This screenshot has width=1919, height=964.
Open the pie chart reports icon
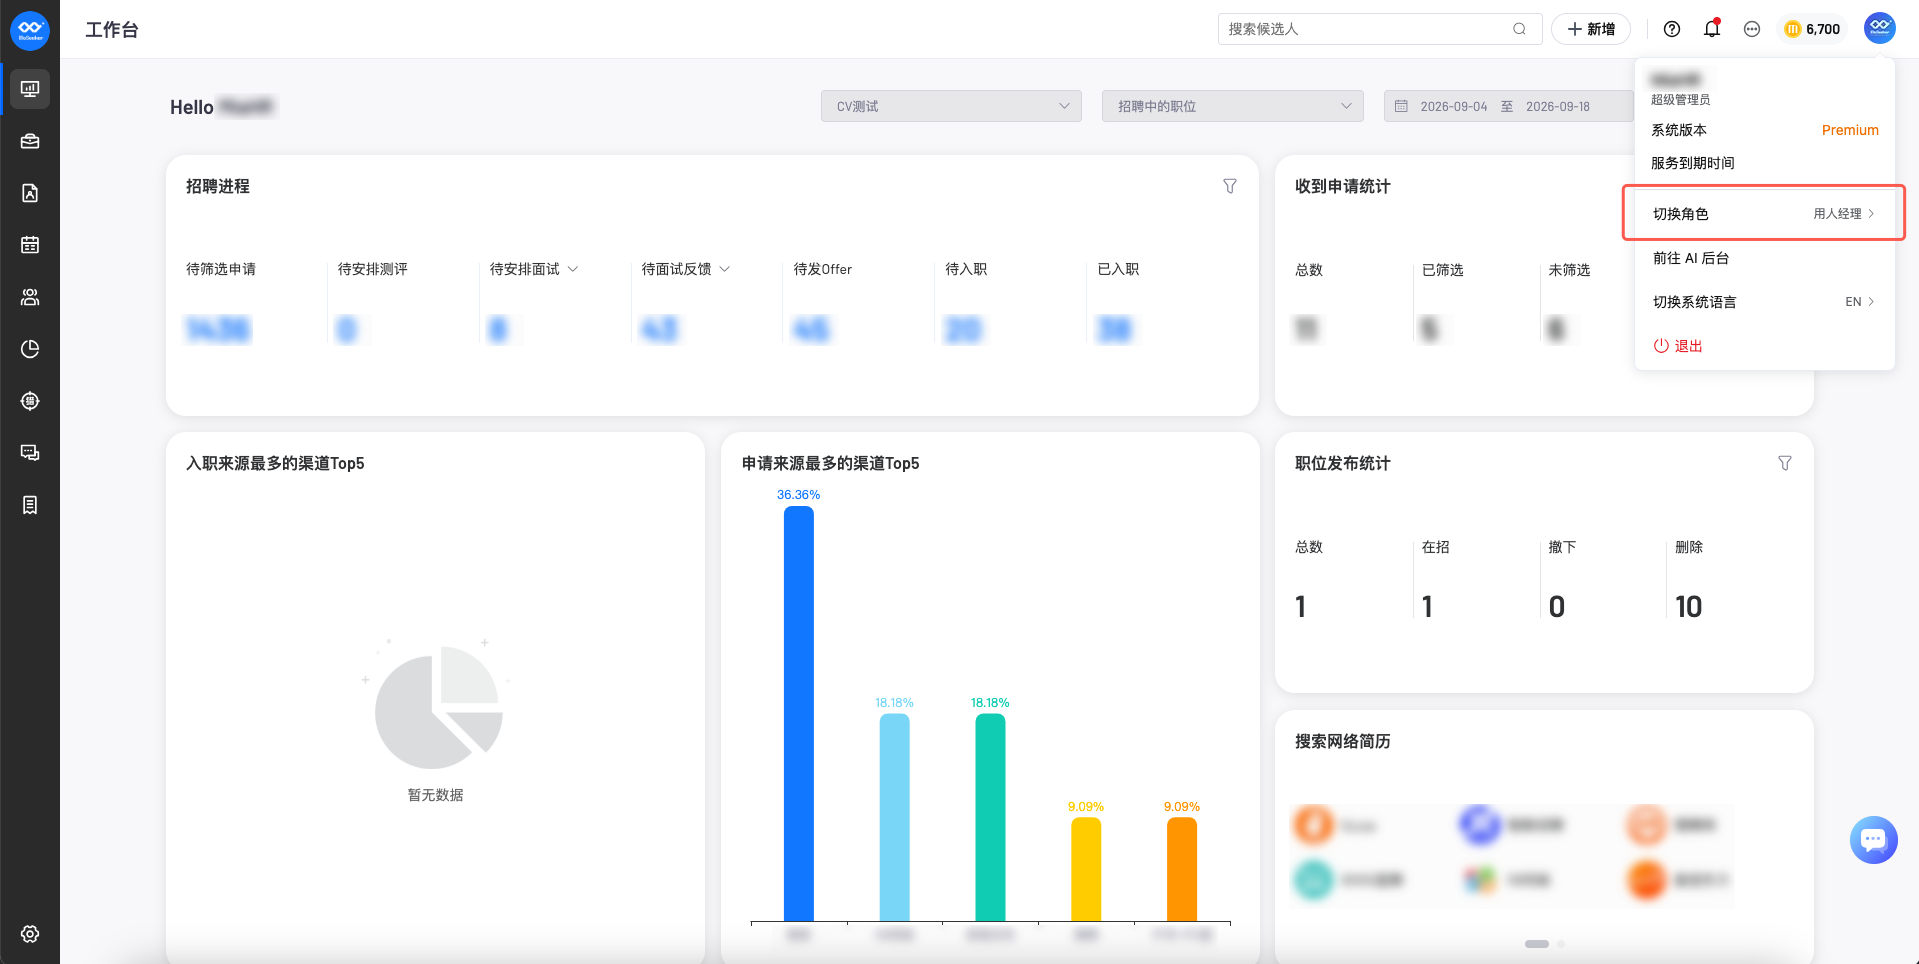point(30,349)
